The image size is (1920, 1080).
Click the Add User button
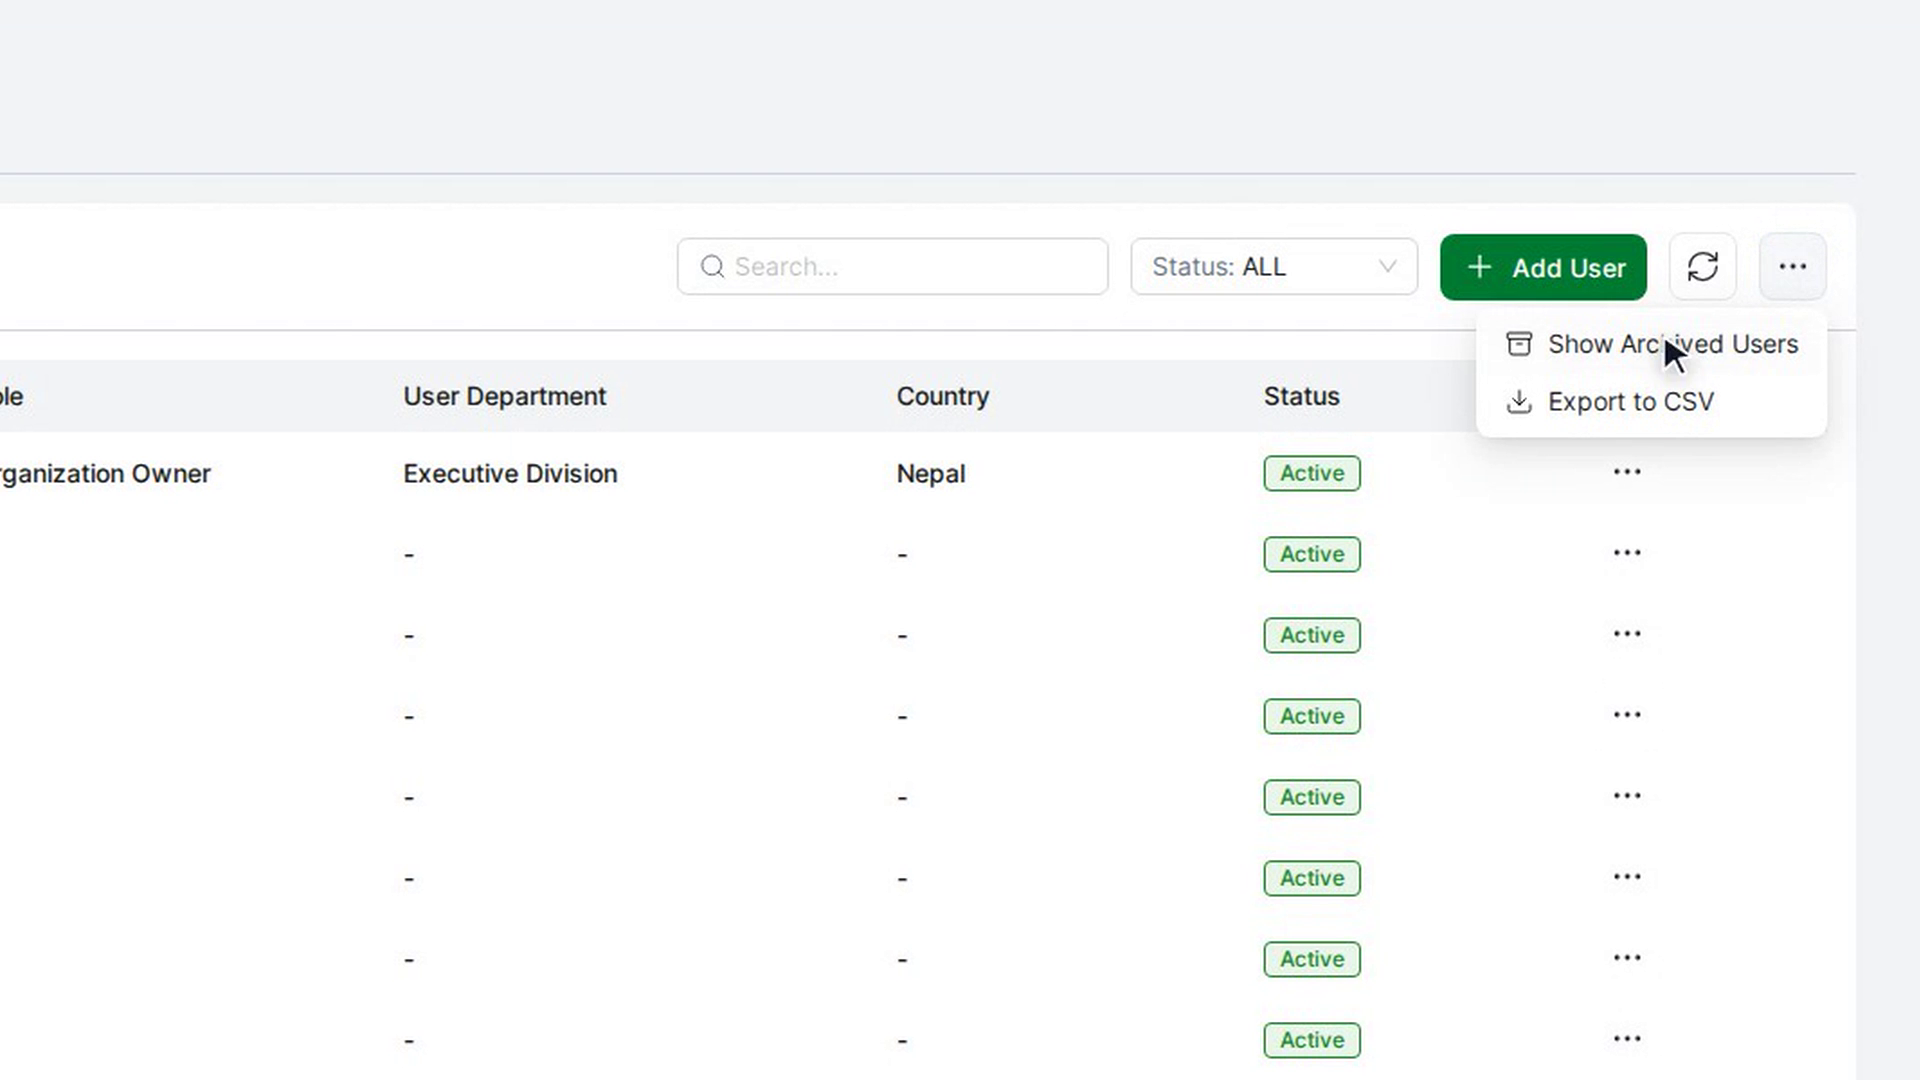(x=1543, y=267)
